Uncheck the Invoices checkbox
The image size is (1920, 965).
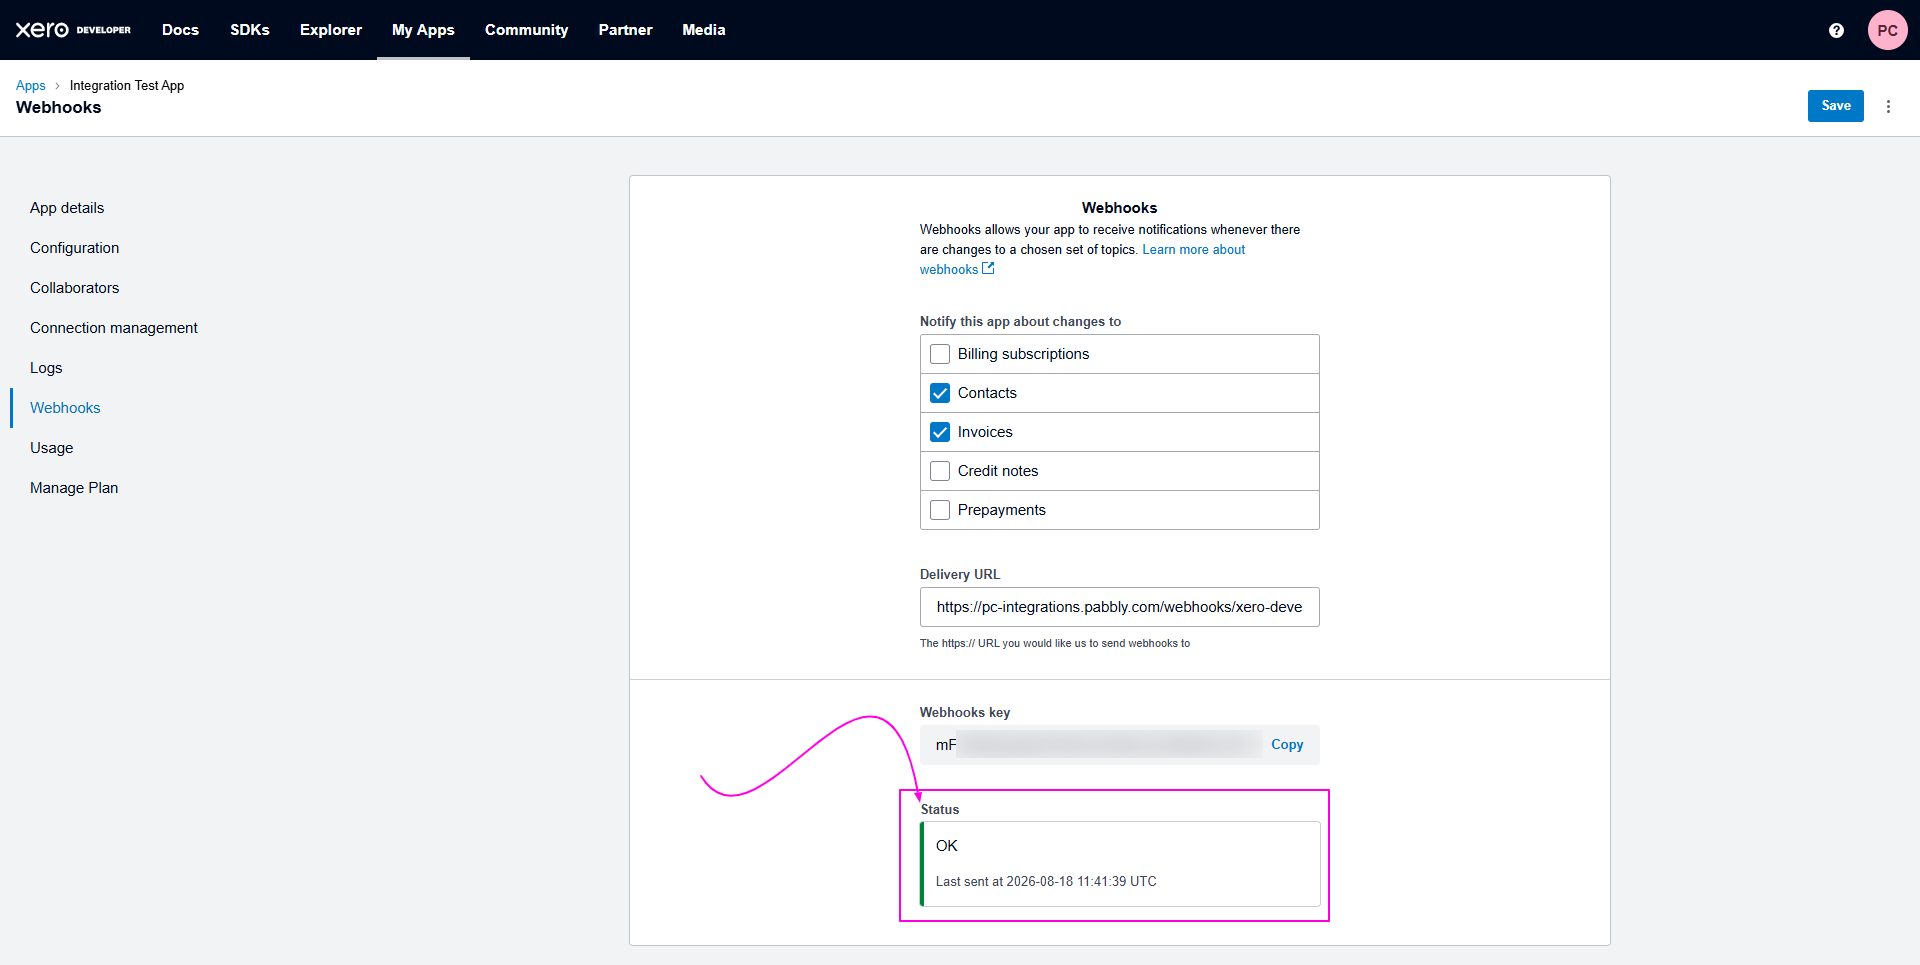tap(940, 432)
